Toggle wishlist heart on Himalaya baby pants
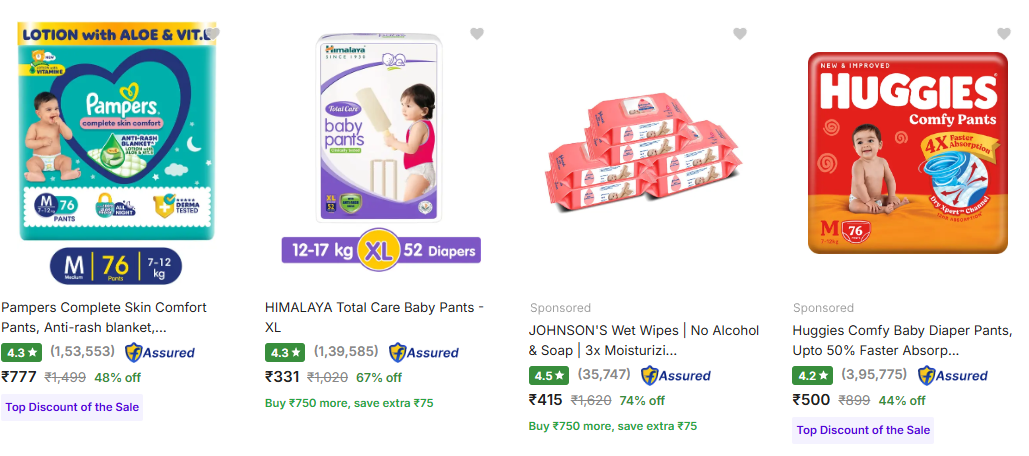Screen dimensions: 1029x456 click(477, 34)
